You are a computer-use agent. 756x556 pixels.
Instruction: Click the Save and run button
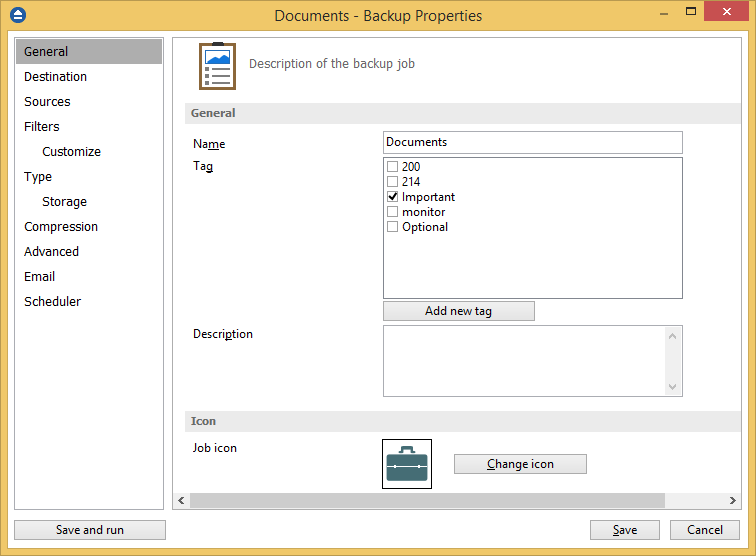point(90,530)
